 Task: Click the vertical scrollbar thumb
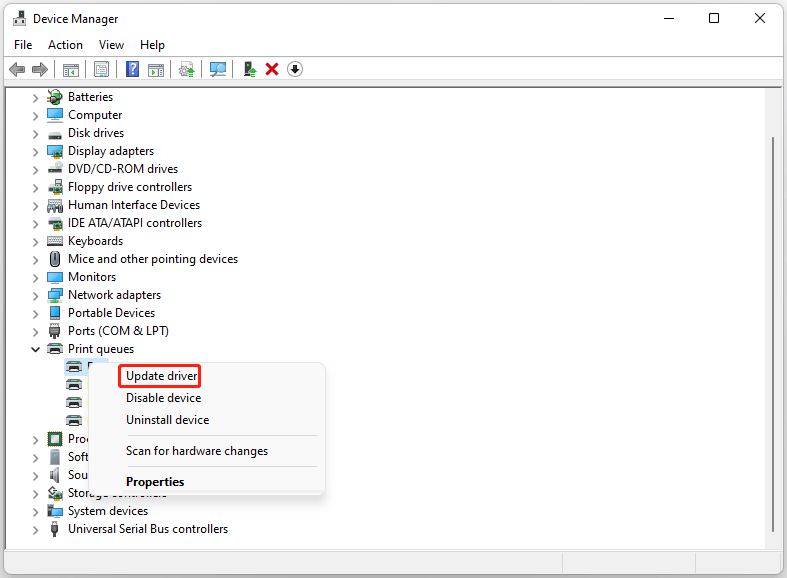pos(773,334)
